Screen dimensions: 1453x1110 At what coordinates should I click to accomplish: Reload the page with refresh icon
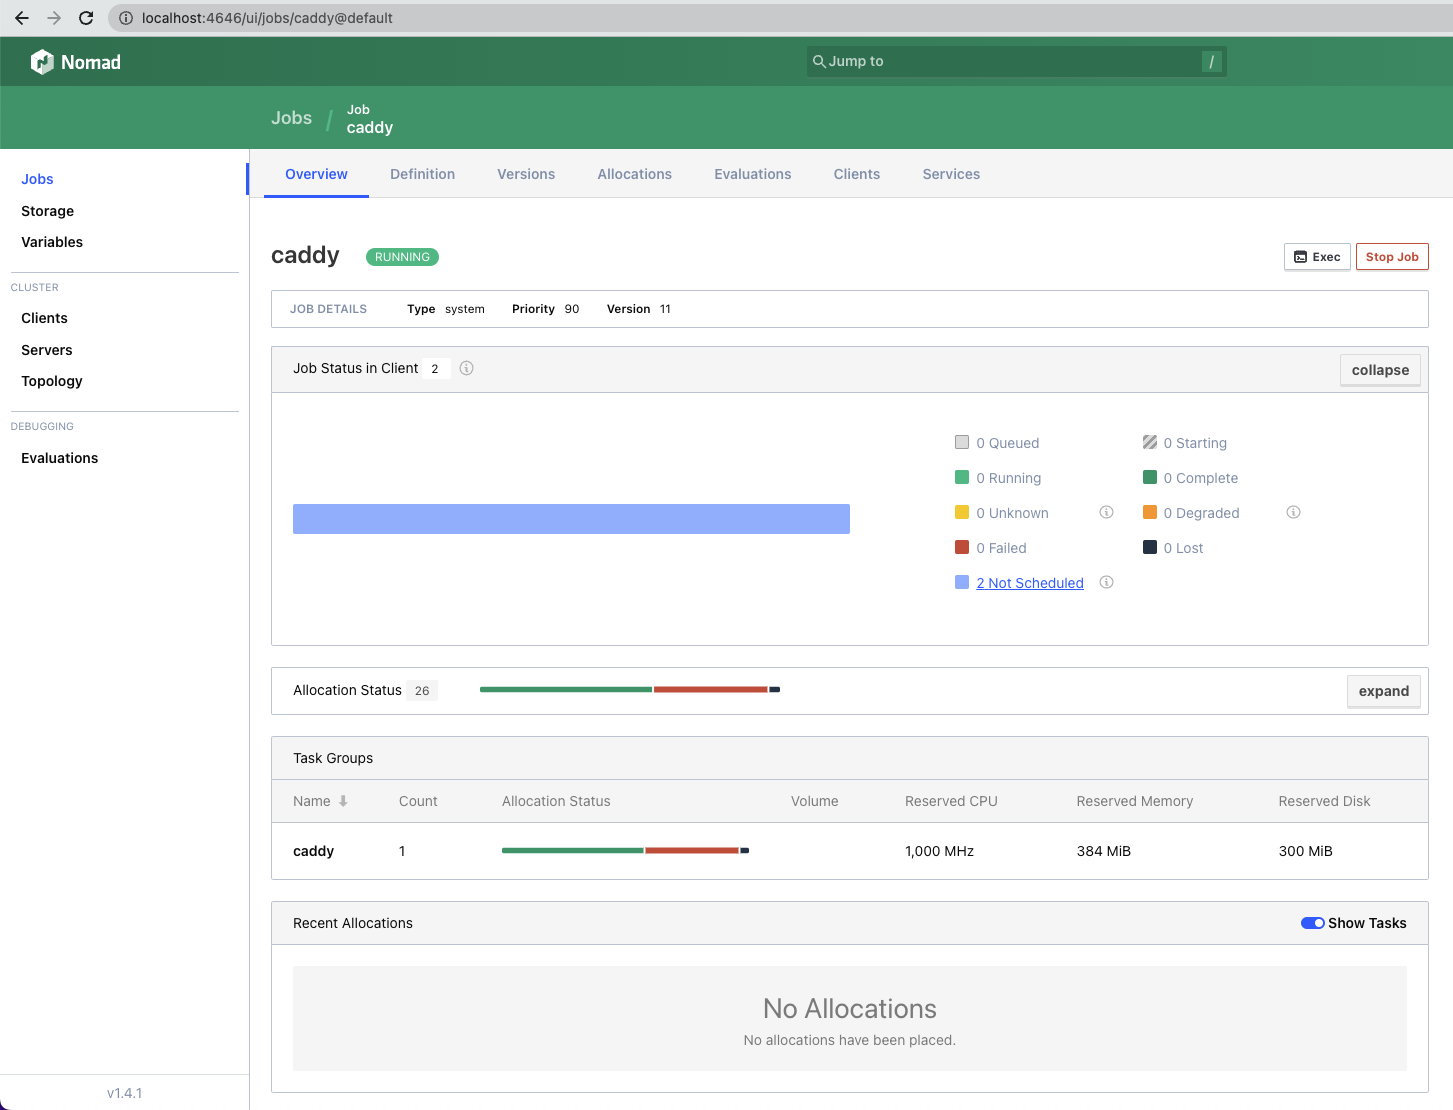[86, 18]
